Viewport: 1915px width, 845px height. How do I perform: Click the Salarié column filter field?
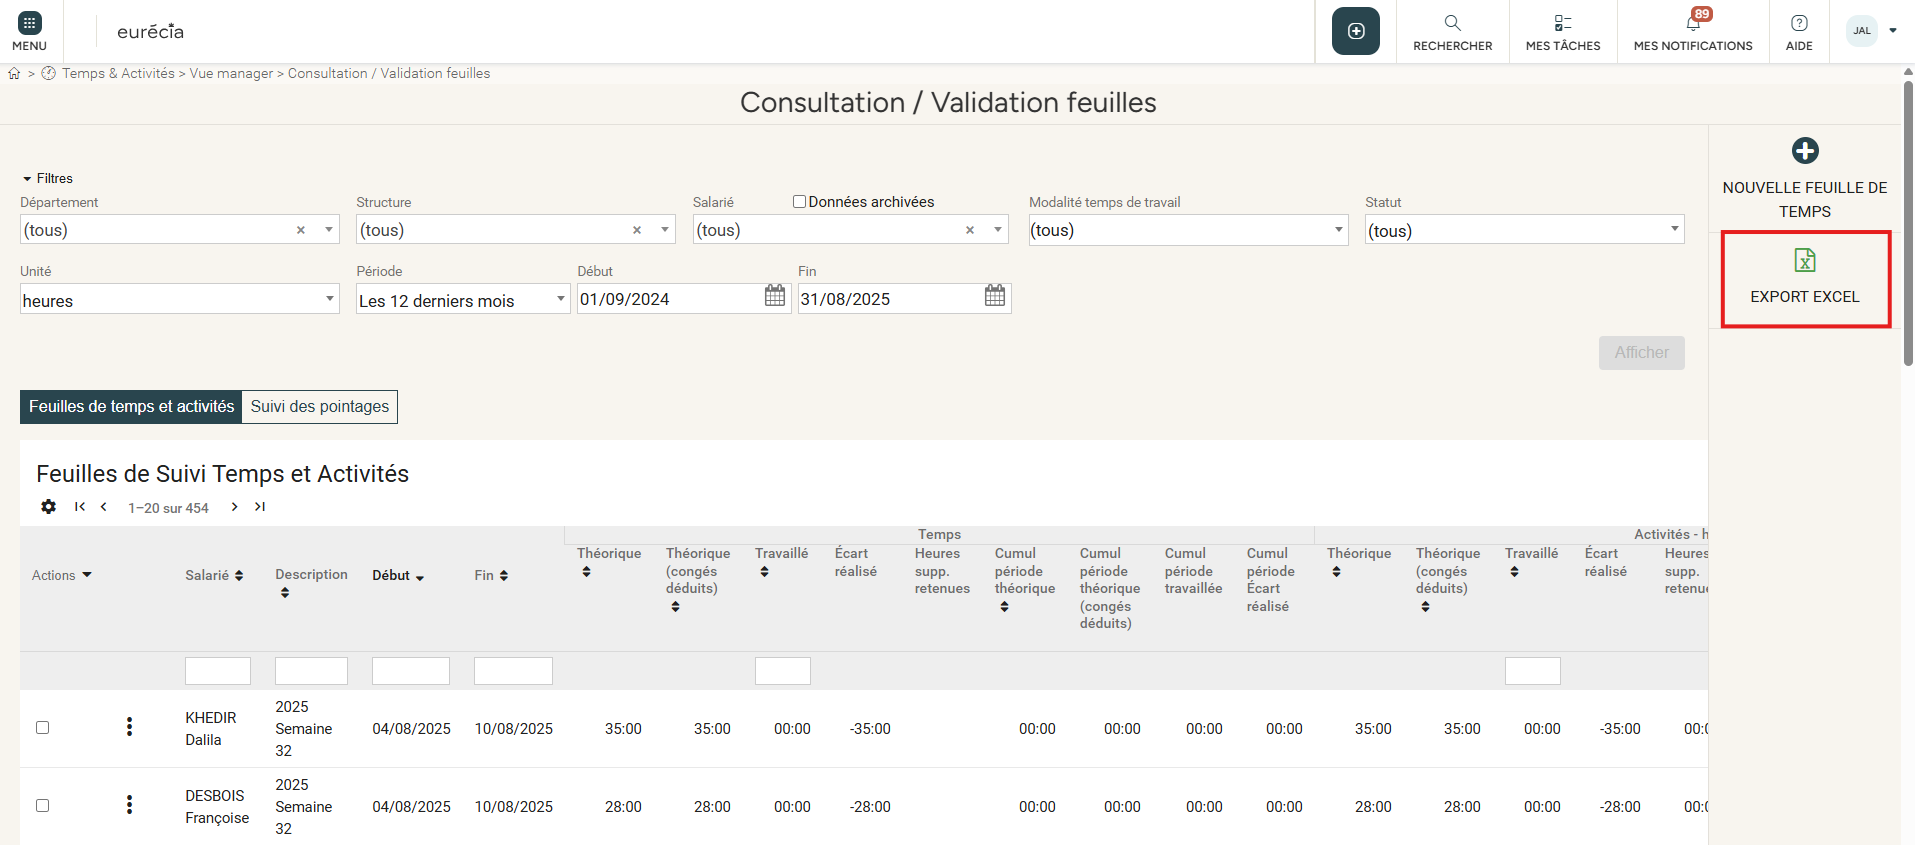point(217,671)
